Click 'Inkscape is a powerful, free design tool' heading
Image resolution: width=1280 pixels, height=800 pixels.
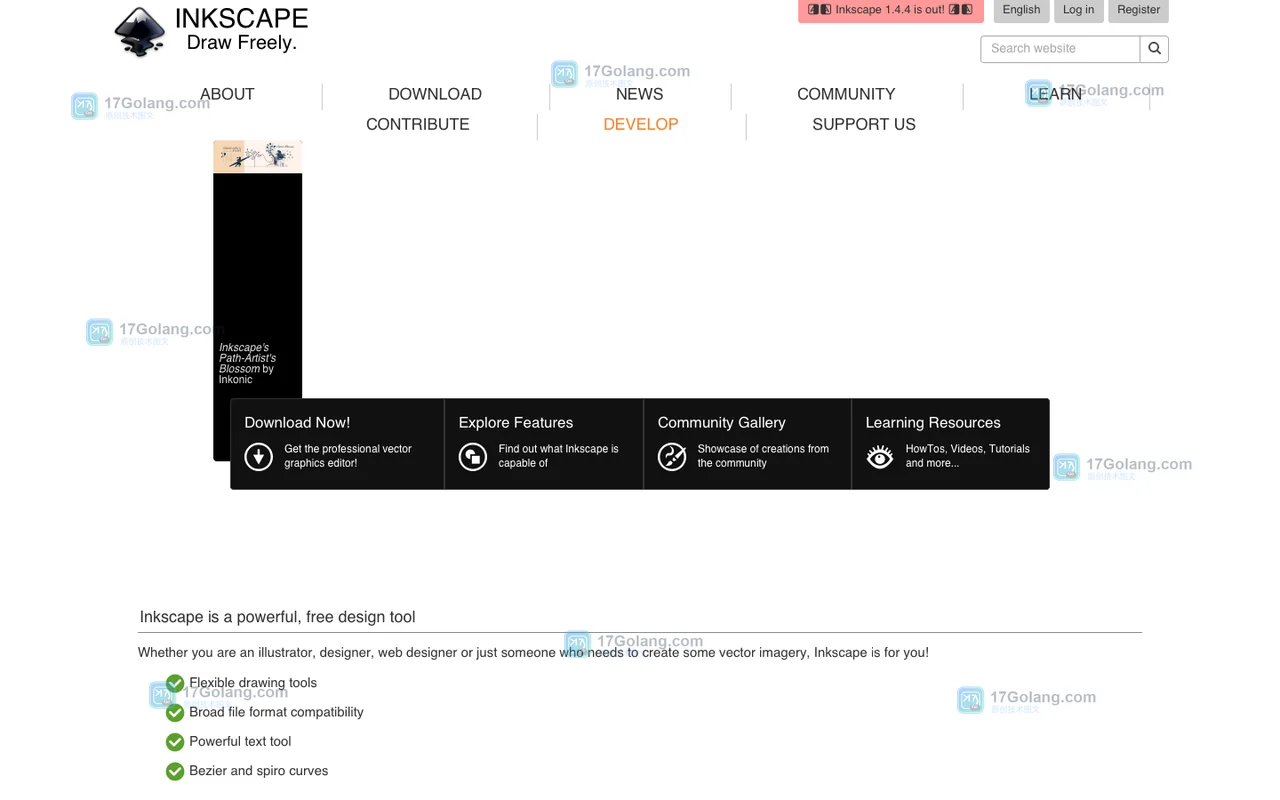[278, 617]
